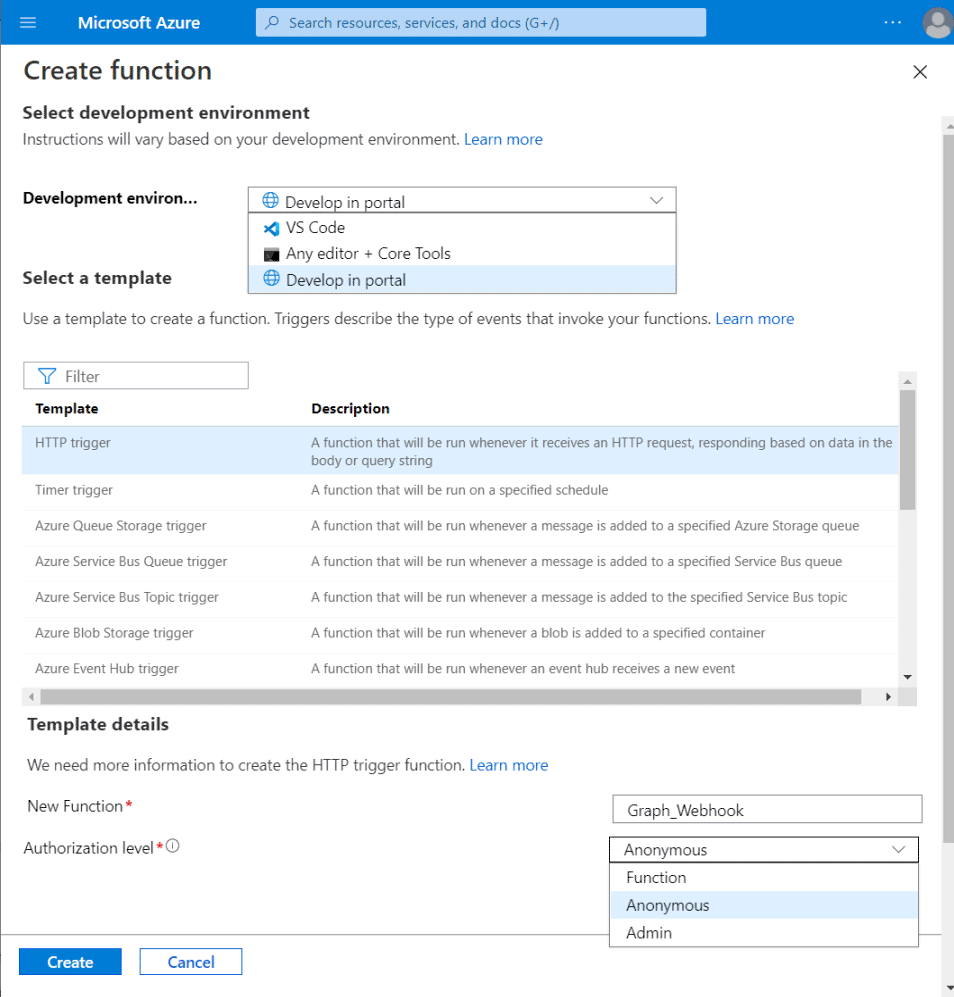Open Learn more about development environments
Image resolution: width=954 pixels, height=997 pixels.
503,139
